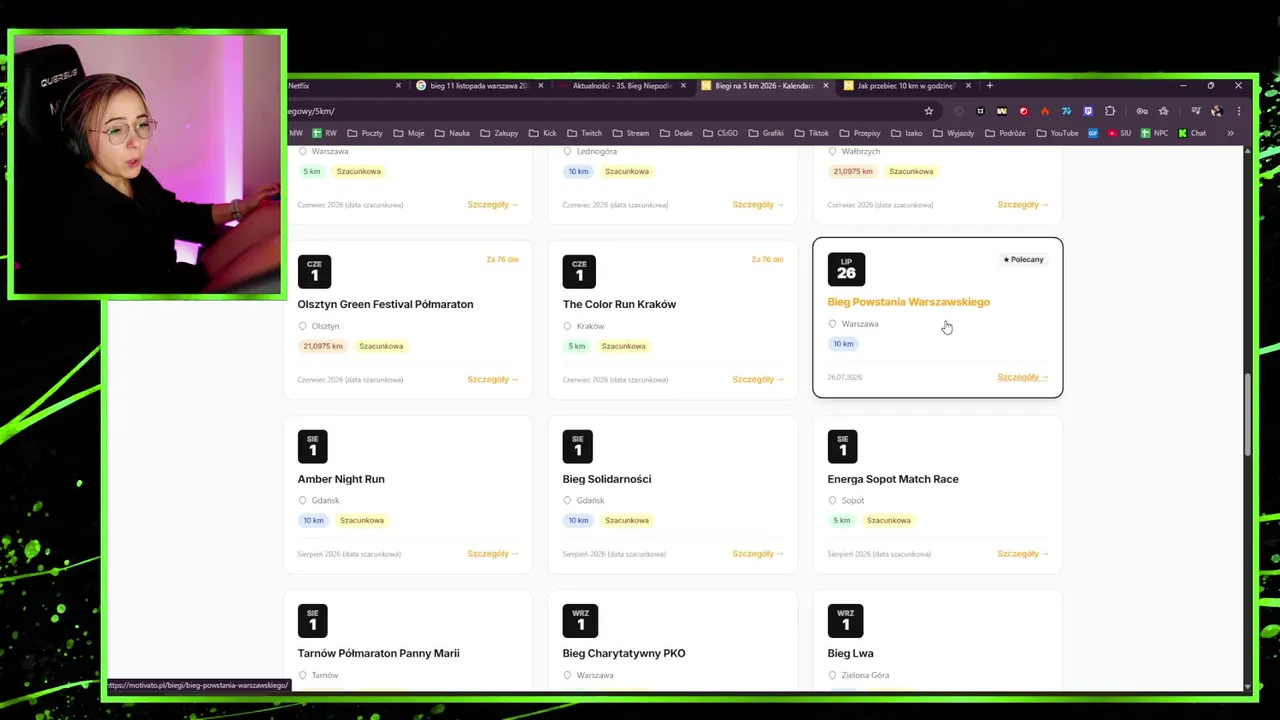Viewport: 1280px width, 720px height.
Task: Open a new browser tab
Action: click(x=990, y=85)
